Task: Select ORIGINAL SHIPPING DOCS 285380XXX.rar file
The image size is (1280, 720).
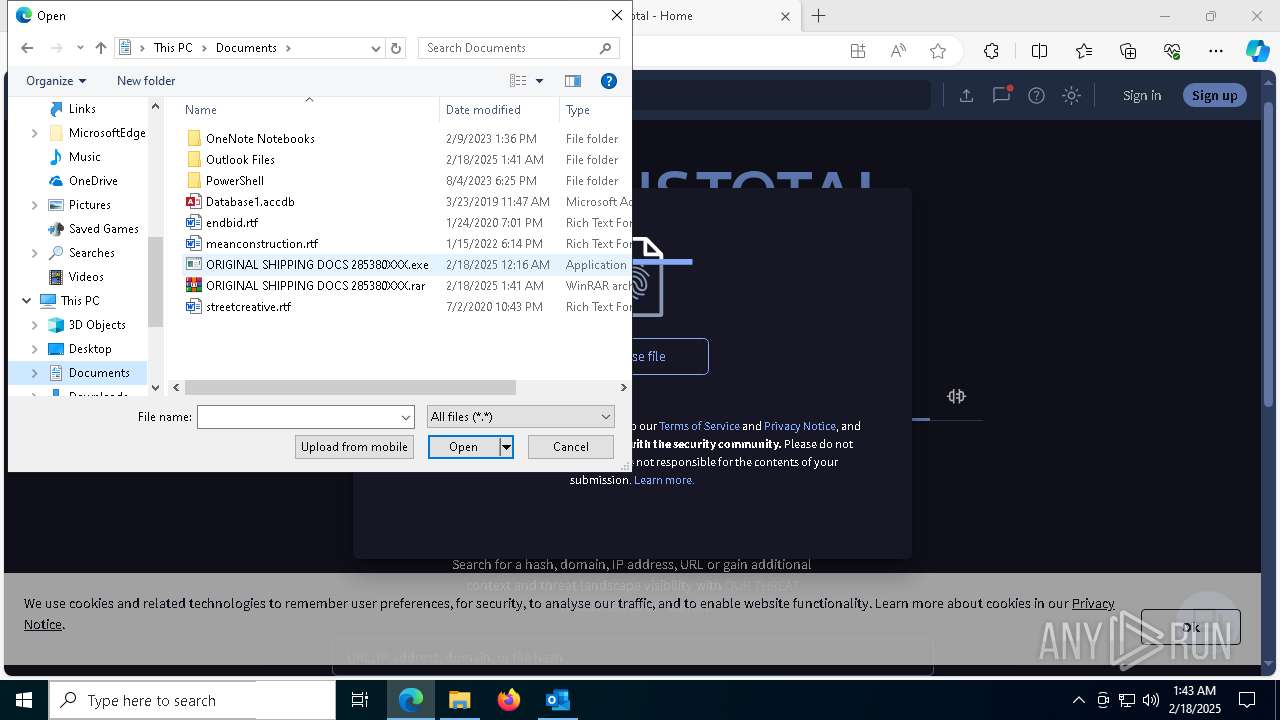Action: click(x=315, y=286)
